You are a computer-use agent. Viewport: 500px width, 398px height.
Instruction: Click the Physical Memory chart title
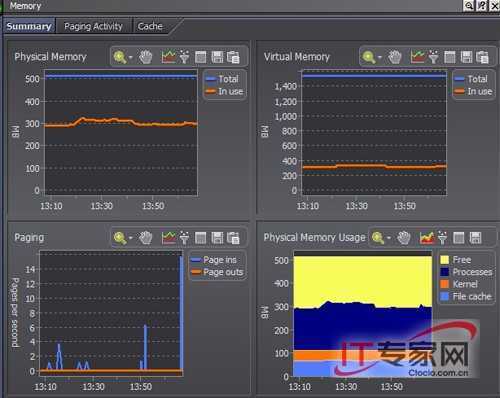pos(50,57)
